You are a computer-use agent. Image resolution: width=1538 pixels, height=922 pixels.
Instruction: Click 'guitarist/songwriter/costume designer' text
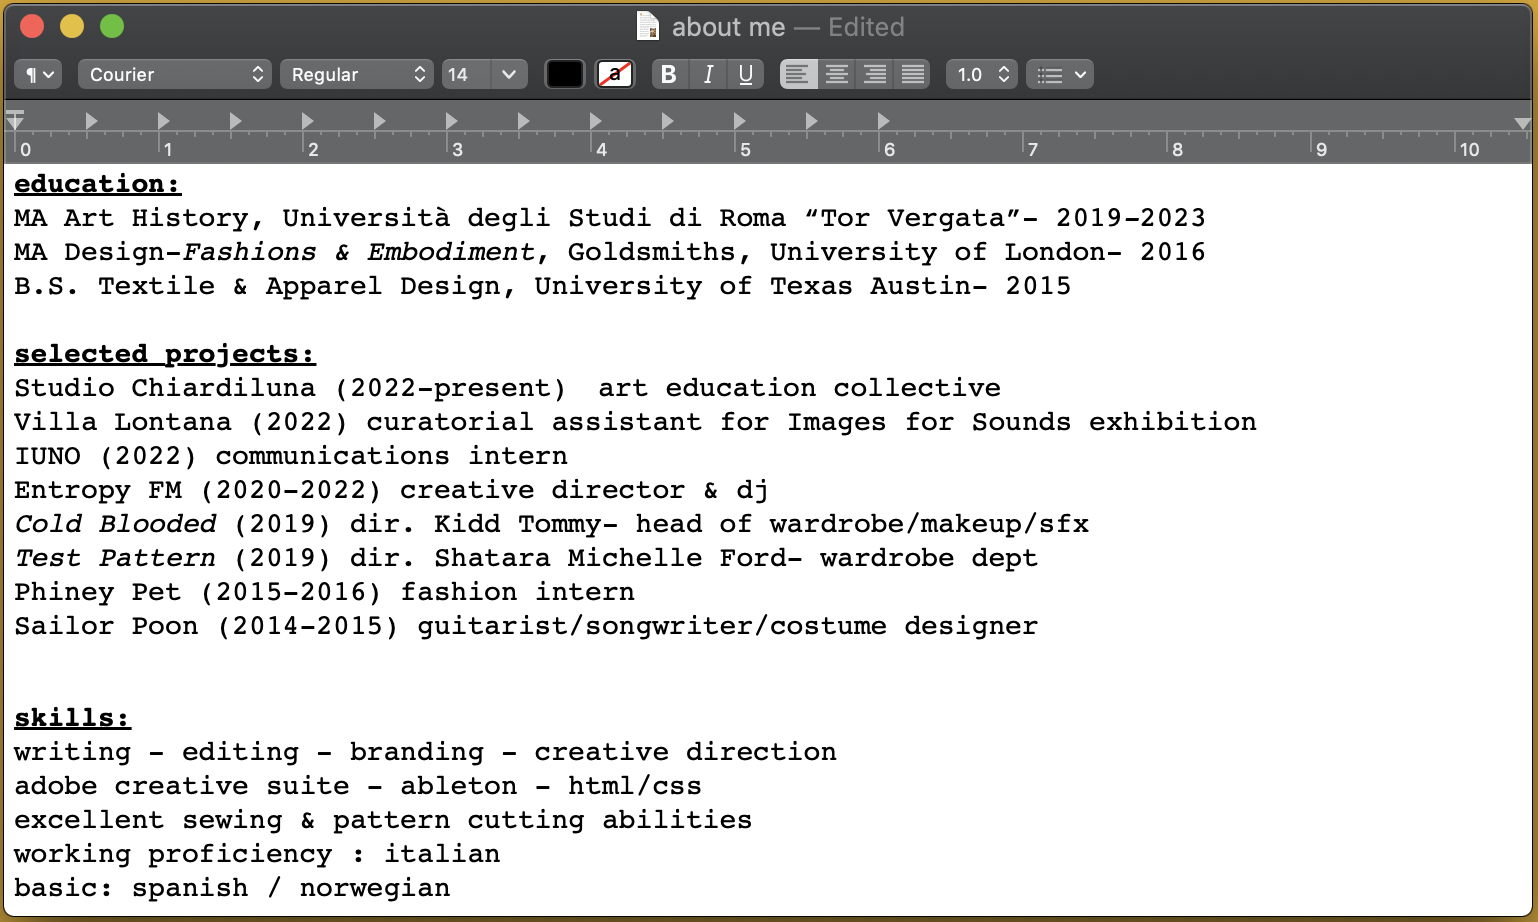(x=728, y=626)
